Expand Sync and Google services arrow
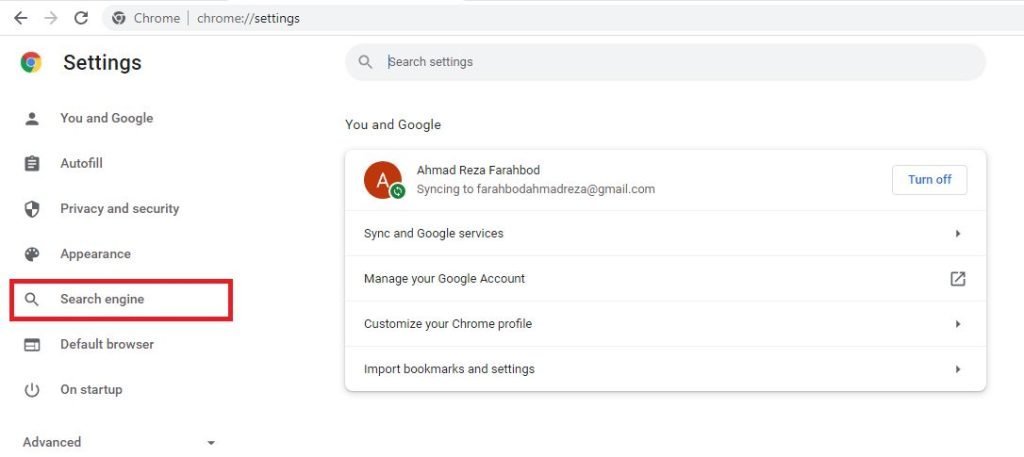 click(x=957, y=233)
